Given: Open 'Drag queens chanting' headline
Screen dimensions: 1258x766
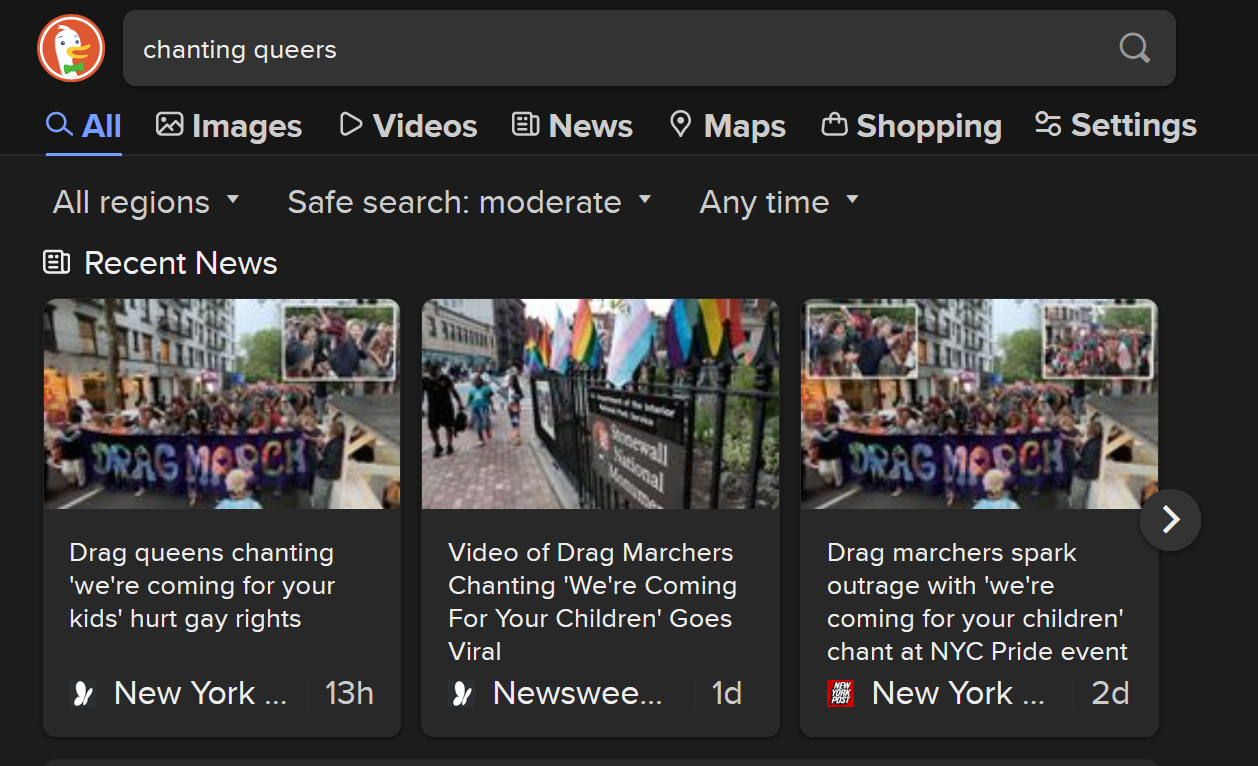Looking at the screenshot, I should tap(202, 586).
